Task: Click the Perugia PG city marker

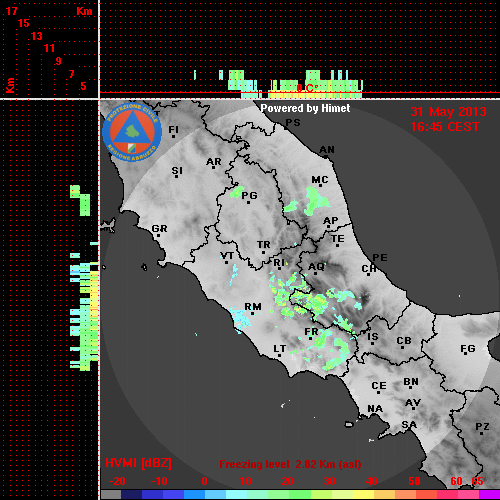Action: 248,202
